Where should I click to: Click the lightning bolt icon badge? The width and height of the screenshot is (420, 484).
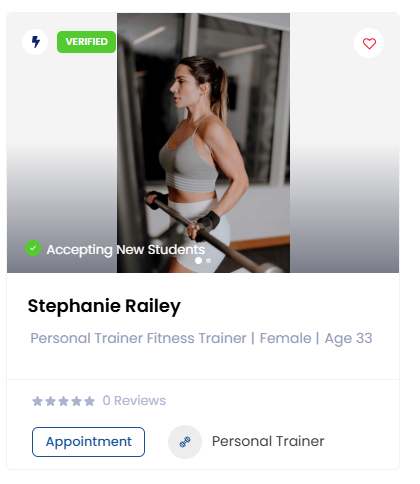coord(35,42)
